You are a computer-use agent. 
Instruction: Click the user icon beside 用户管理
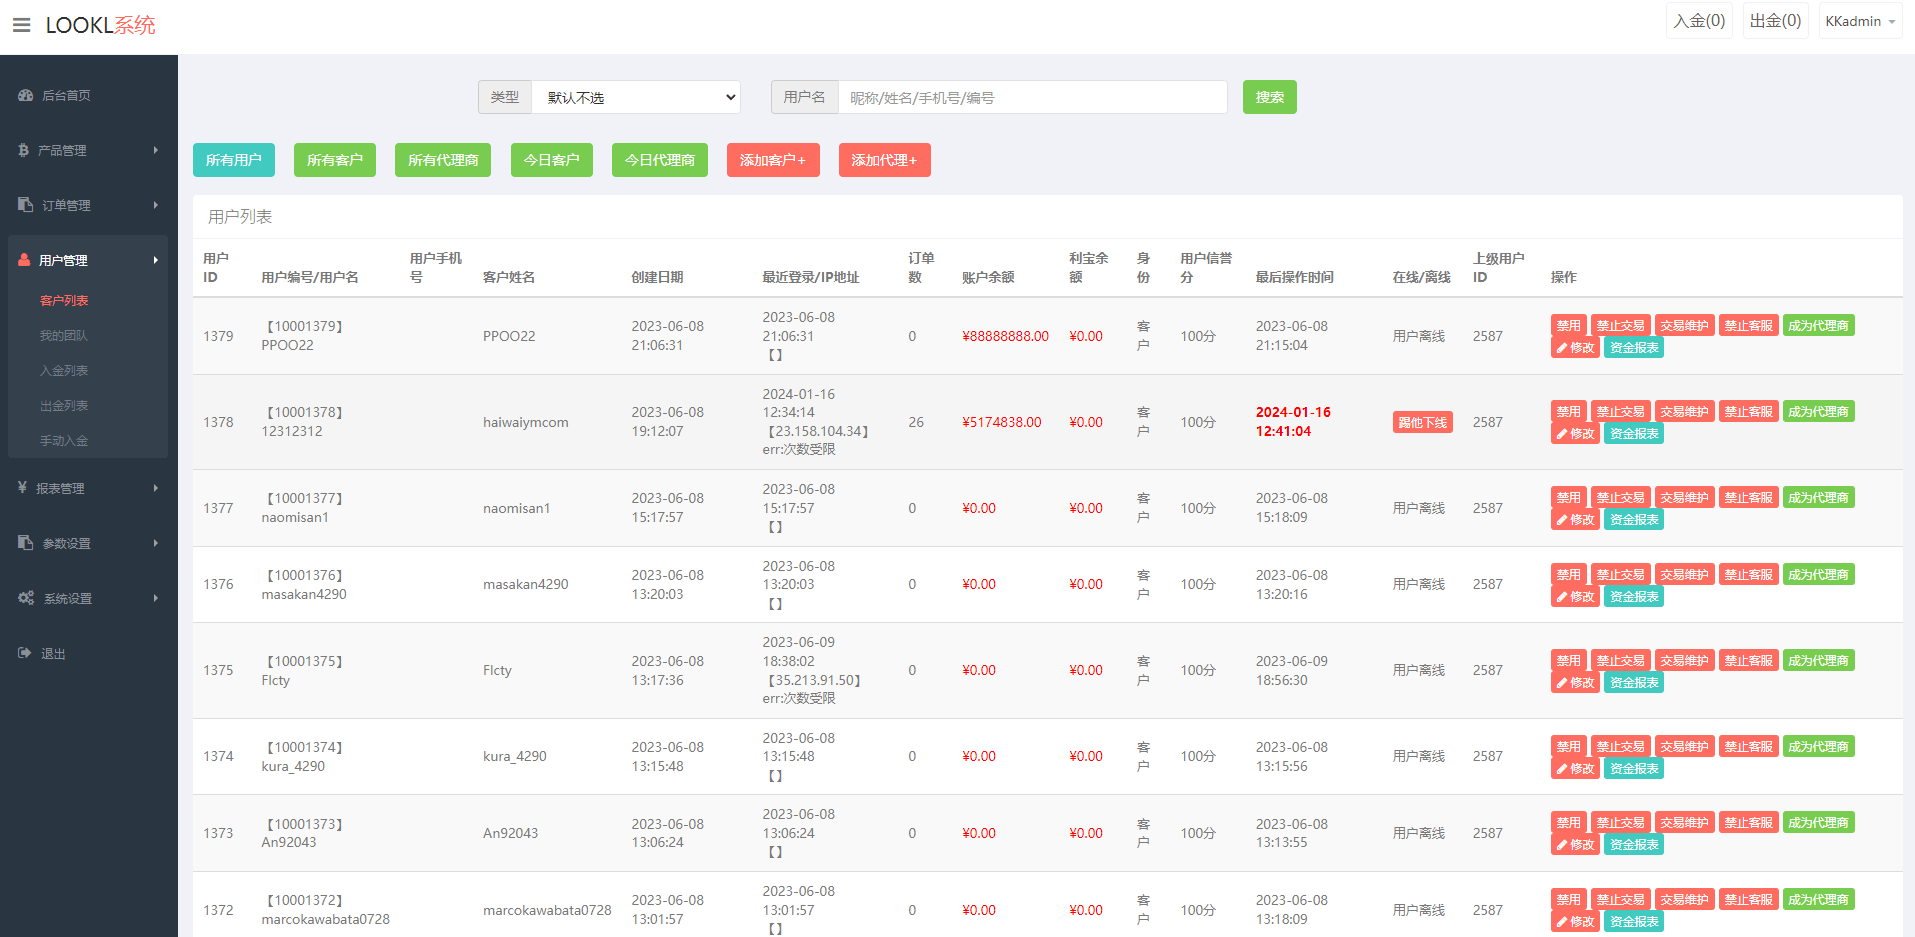tap(25, 260)
